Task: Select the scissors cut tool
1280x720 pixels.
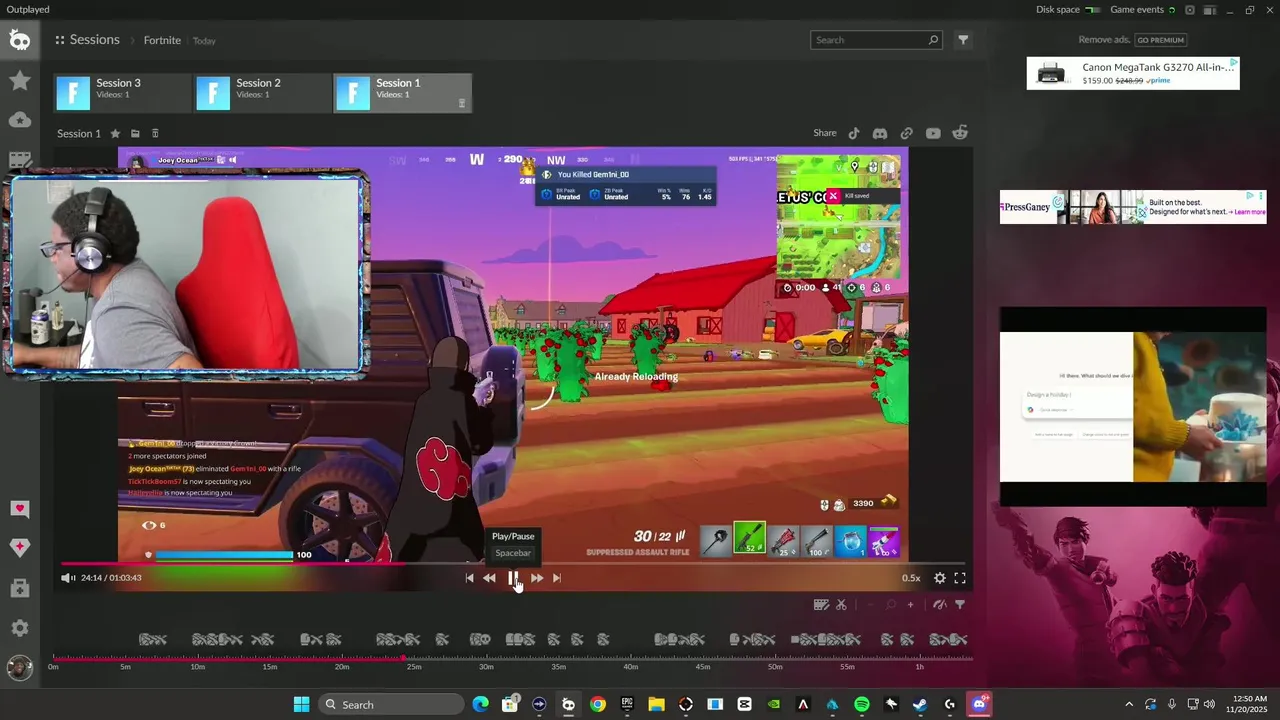Action: pyautogui.click(x=841, y=604)
